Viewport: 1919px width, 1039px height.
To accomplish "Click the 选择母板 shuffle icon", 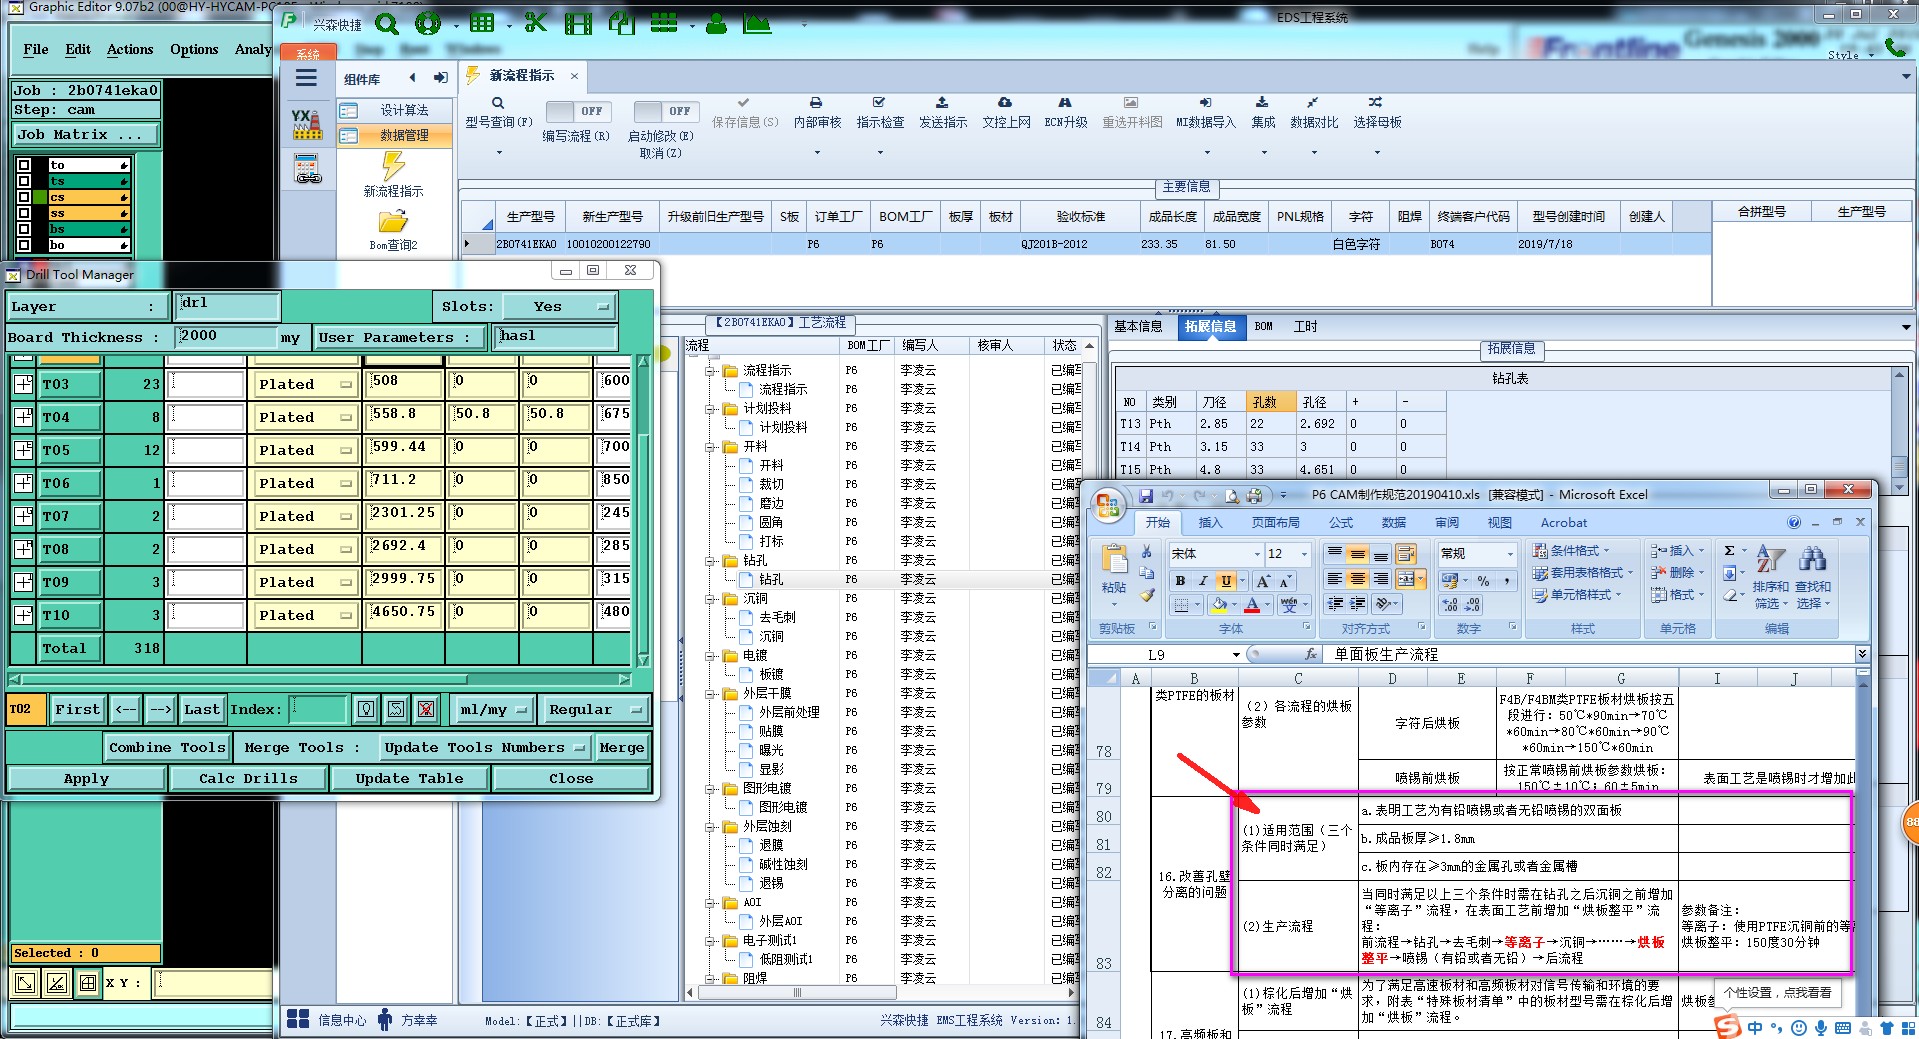I will coord(1376,103).
